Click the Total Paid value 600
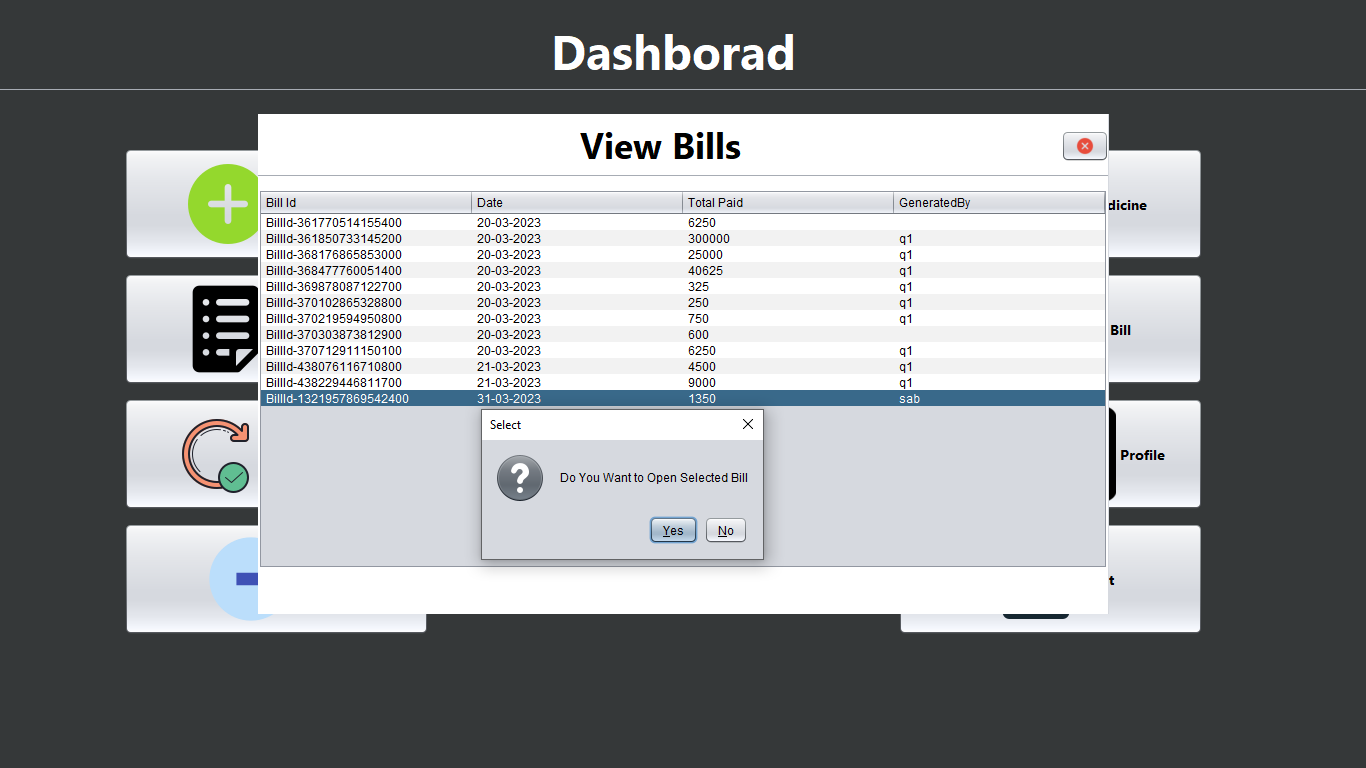This screenshot has width=1366, height=768. tap(698, 334)
